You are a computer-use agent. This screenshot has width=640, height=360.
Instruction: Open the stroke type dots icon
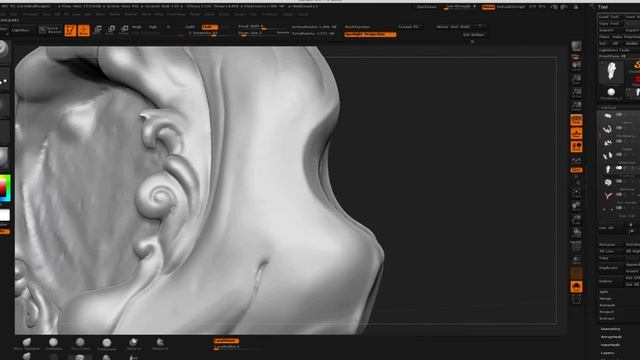coord(4,80)
